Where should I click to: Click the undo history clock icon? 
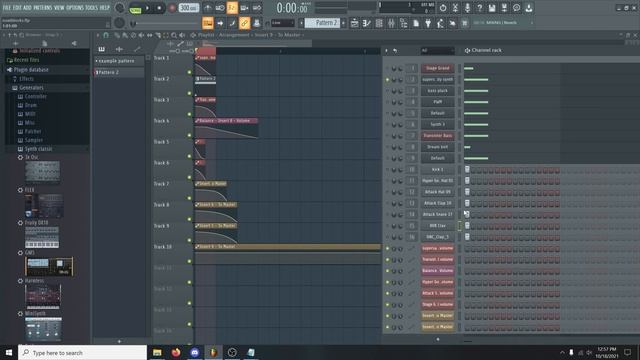click(443, 8)
